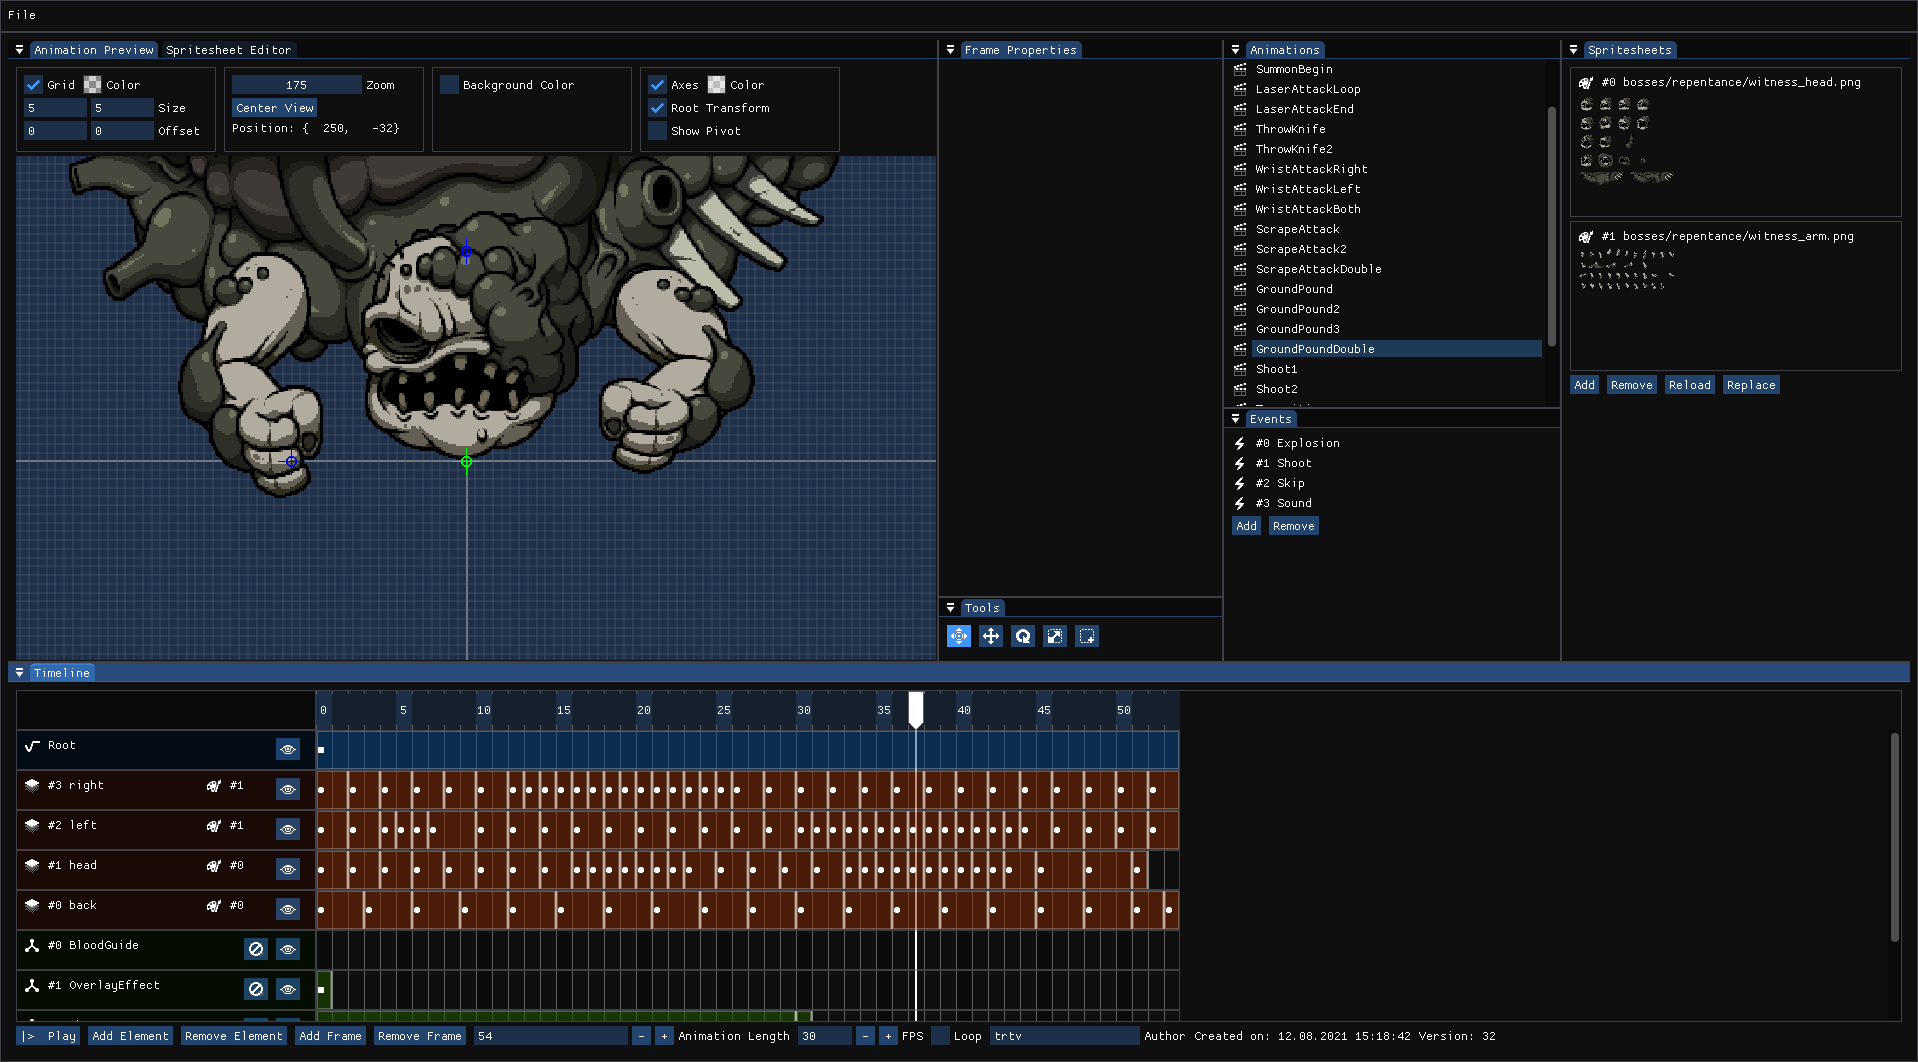Switch to the Spritesheet Editor tab
This screenshot has height=1062, width=1918.
tap(228, 50)
